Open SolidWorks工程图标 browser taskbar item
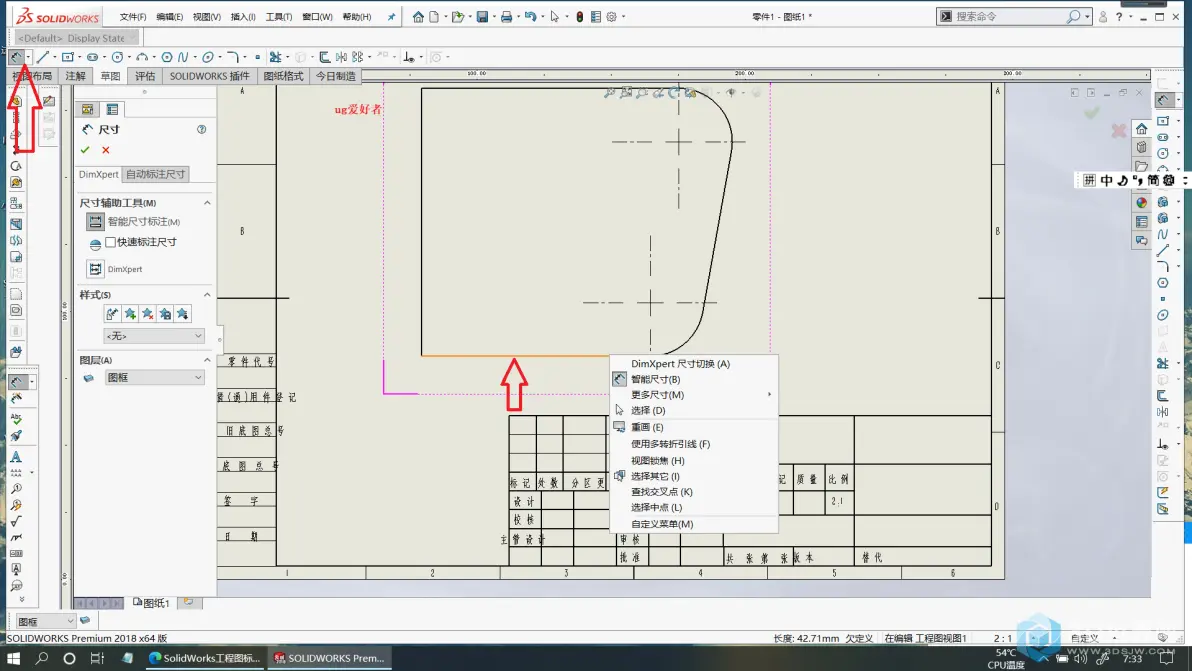Image resolution: width=1192 pixels, height=671 pixels. pyautogui.click(x=205, y=658)
